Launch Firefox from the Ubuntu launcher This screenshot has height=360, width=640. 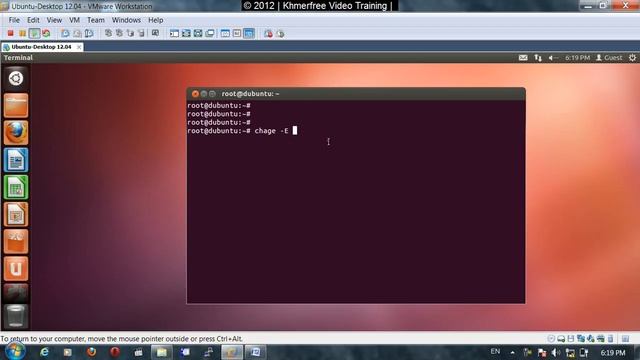point(16,132)
